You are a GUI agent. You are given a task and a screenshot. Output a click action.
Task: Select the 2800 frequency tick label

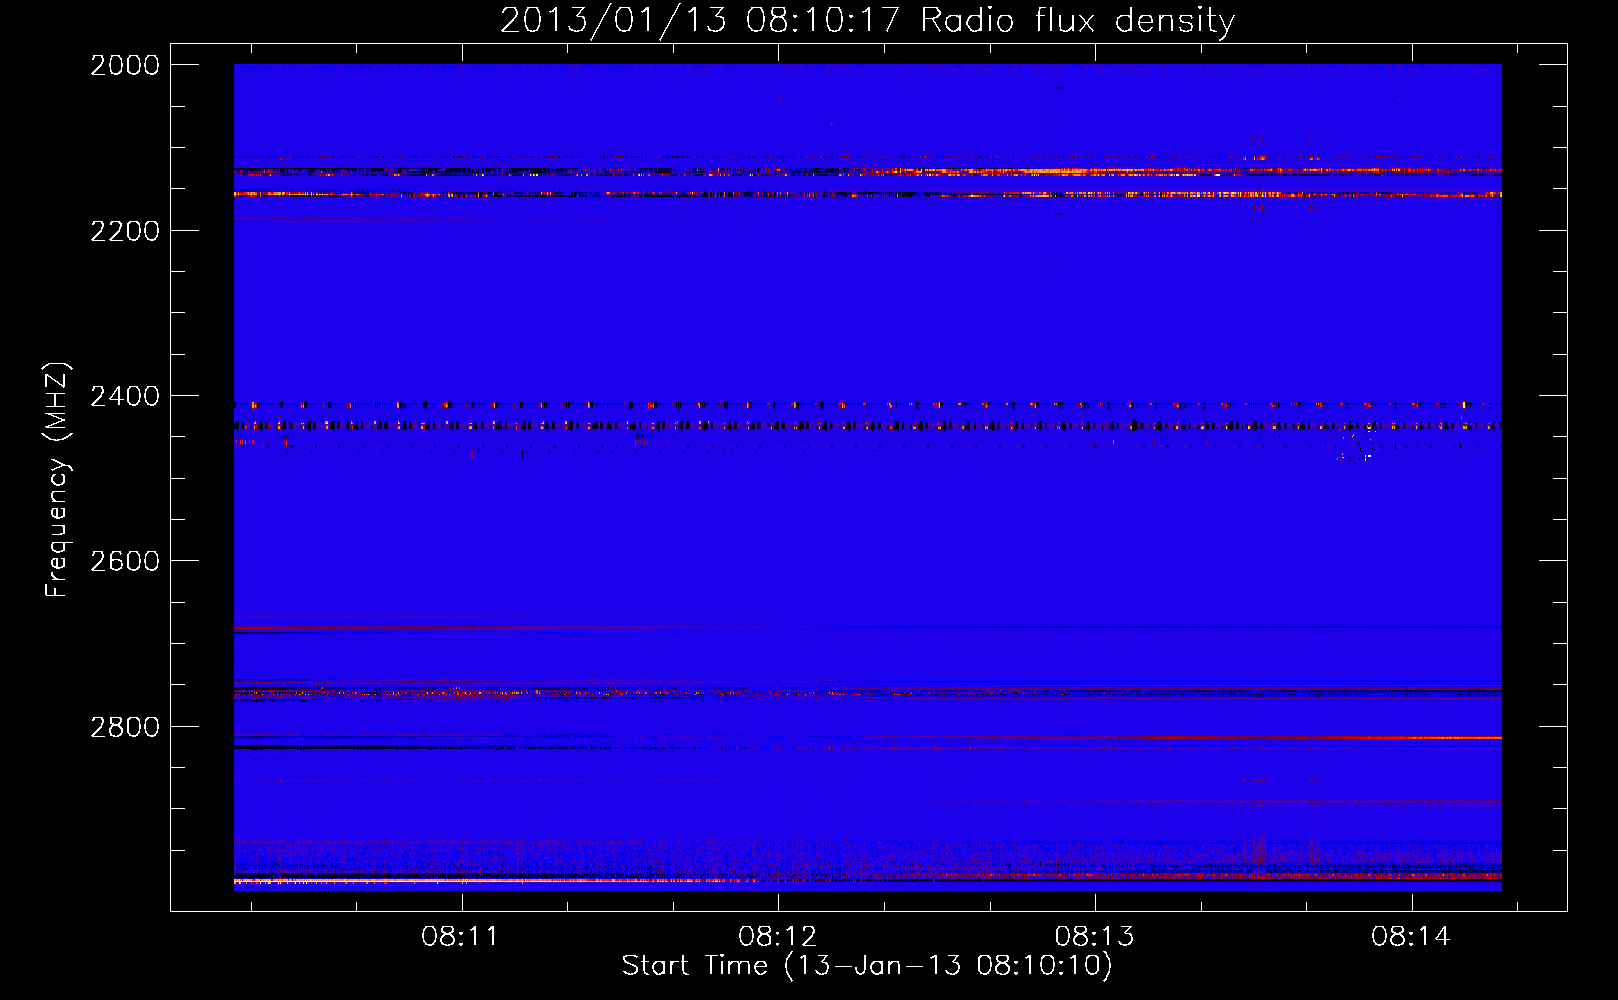point(125,727)
